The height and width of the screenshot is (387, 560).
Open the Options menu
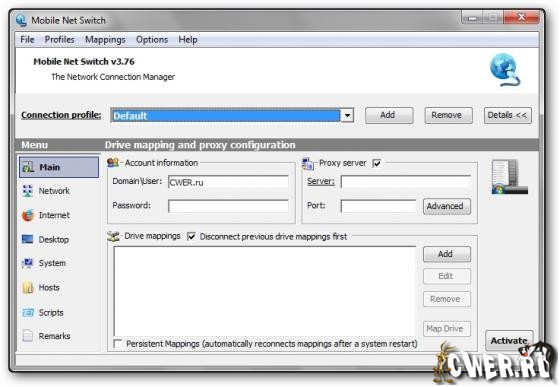[x=152, y=40]
